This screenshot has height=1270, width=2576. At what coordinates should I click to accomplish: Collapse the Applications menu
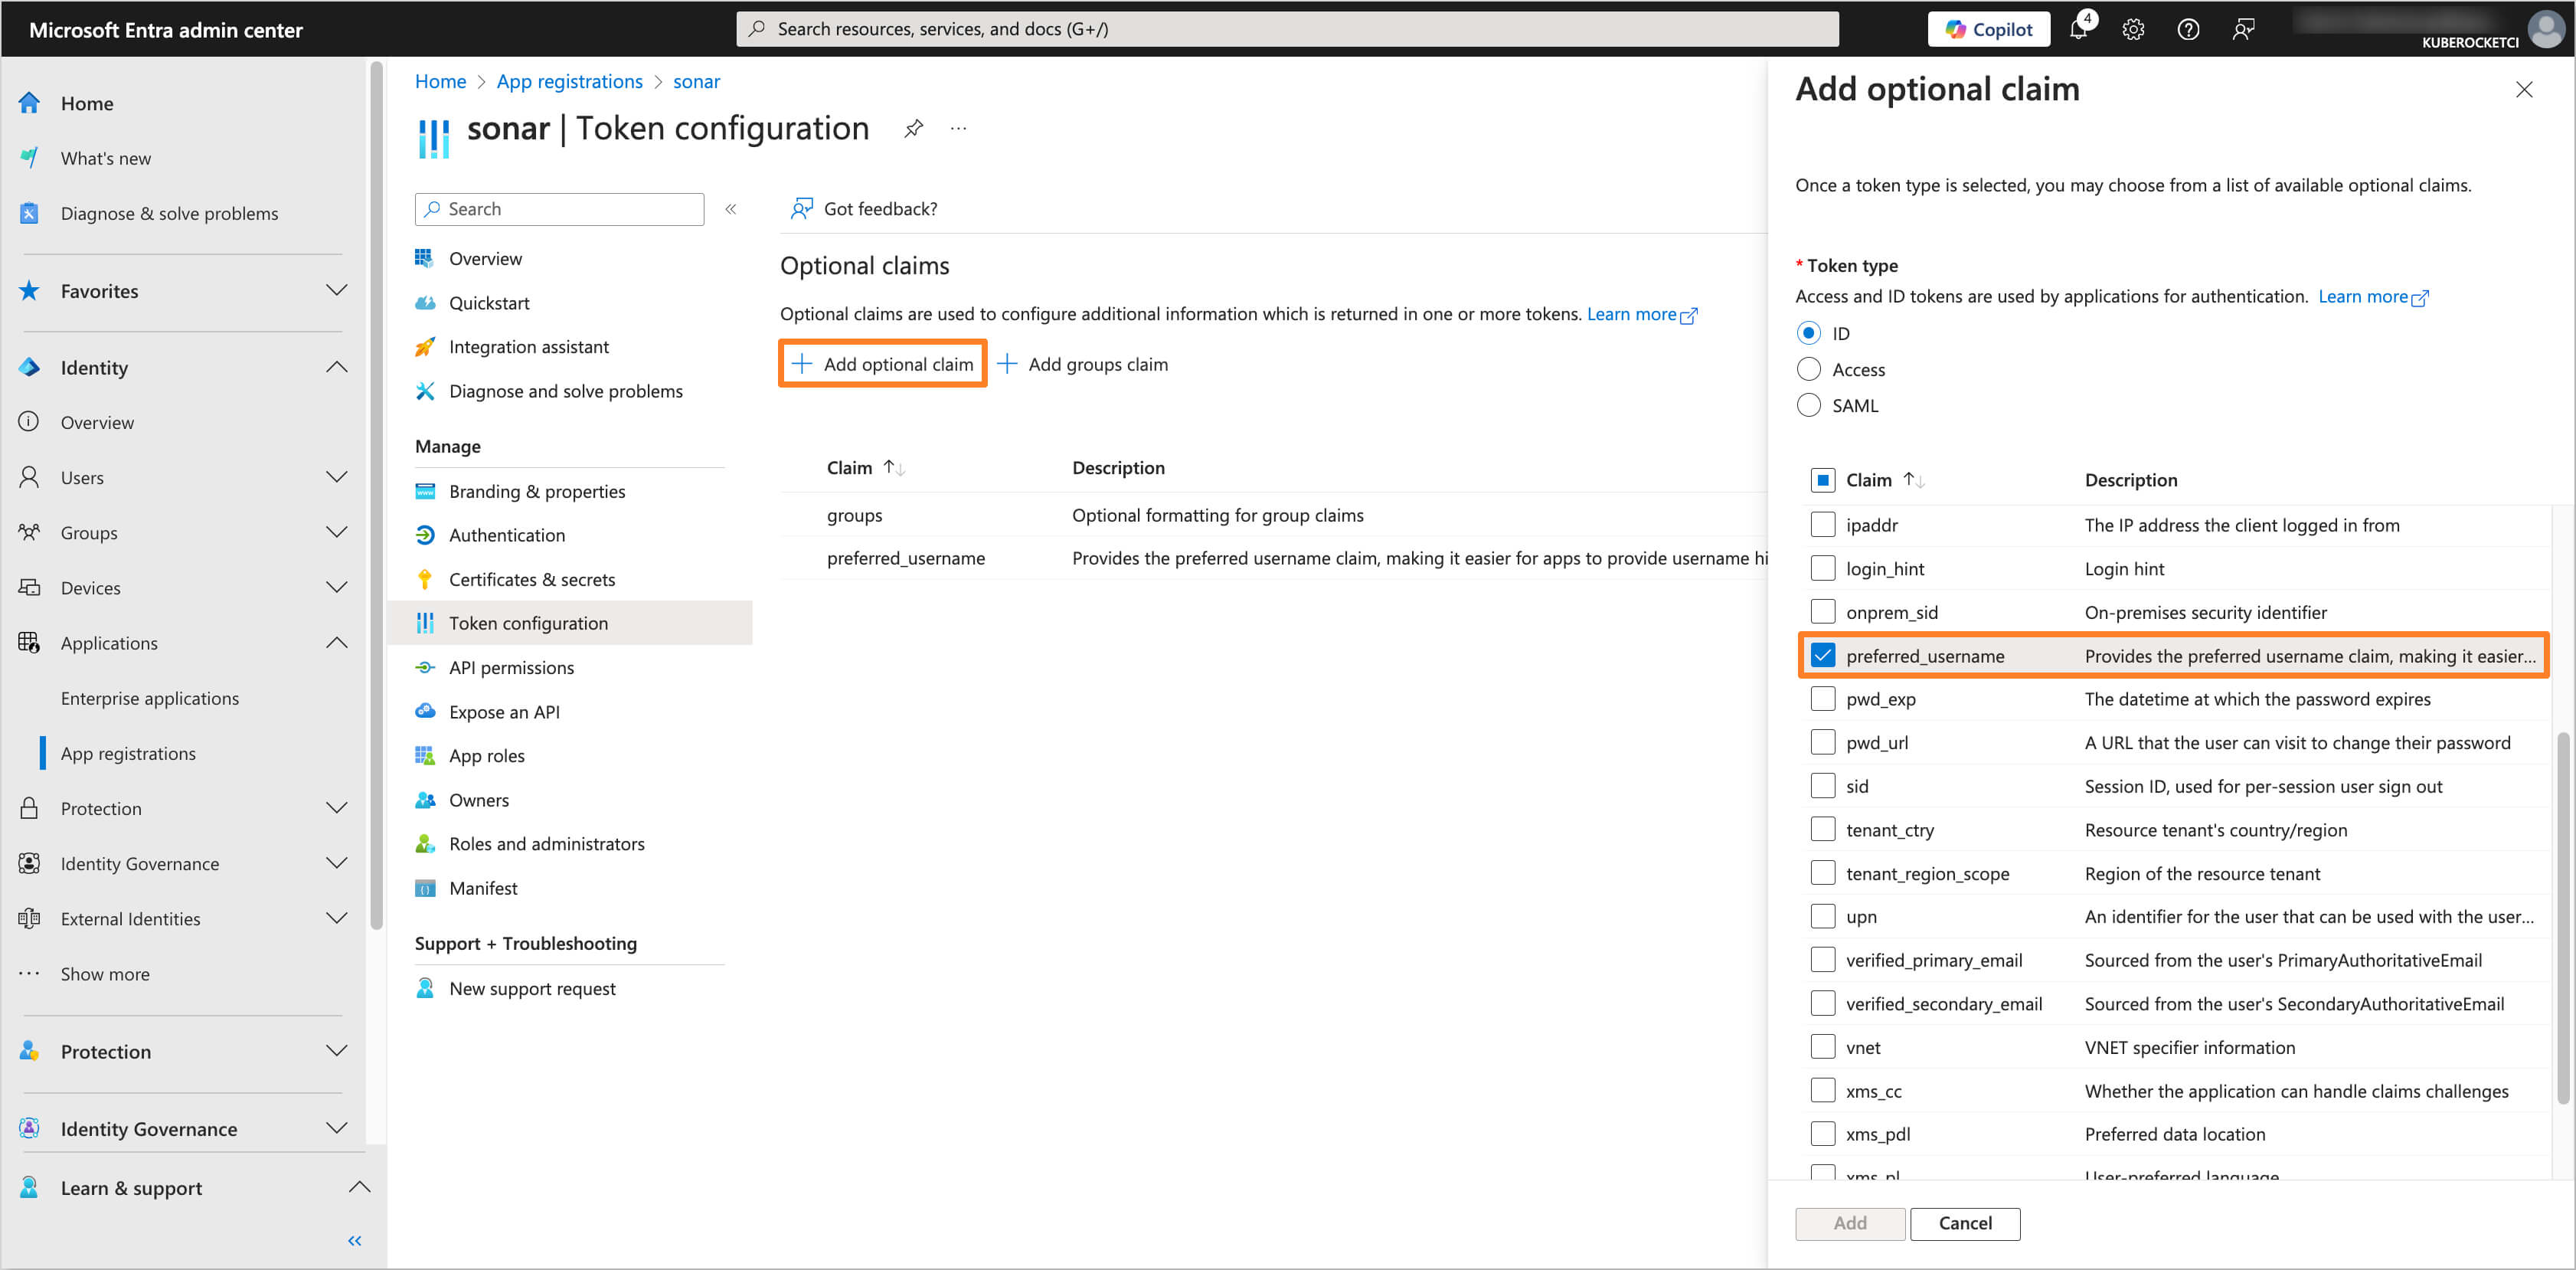tap(337, 642)
